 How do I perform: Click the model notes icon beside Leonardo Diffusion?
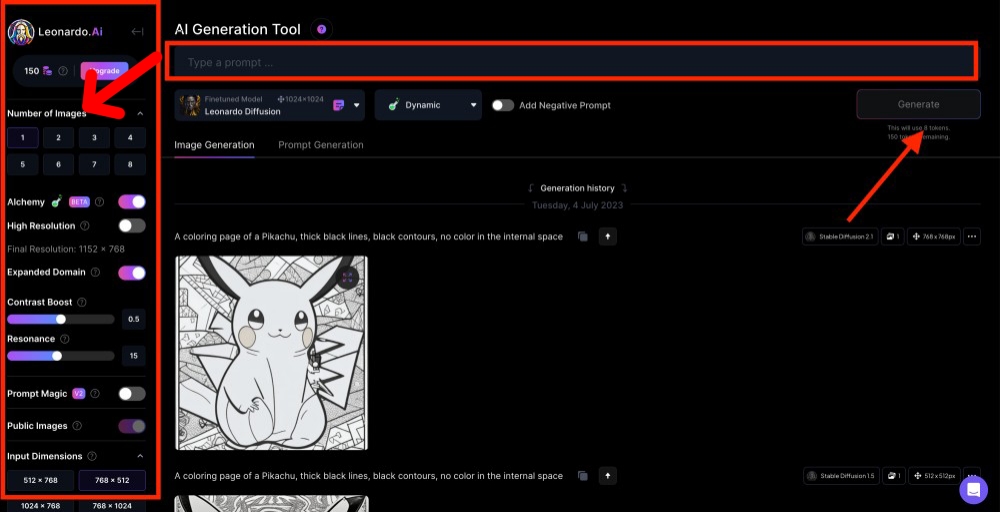click(339, 105)
